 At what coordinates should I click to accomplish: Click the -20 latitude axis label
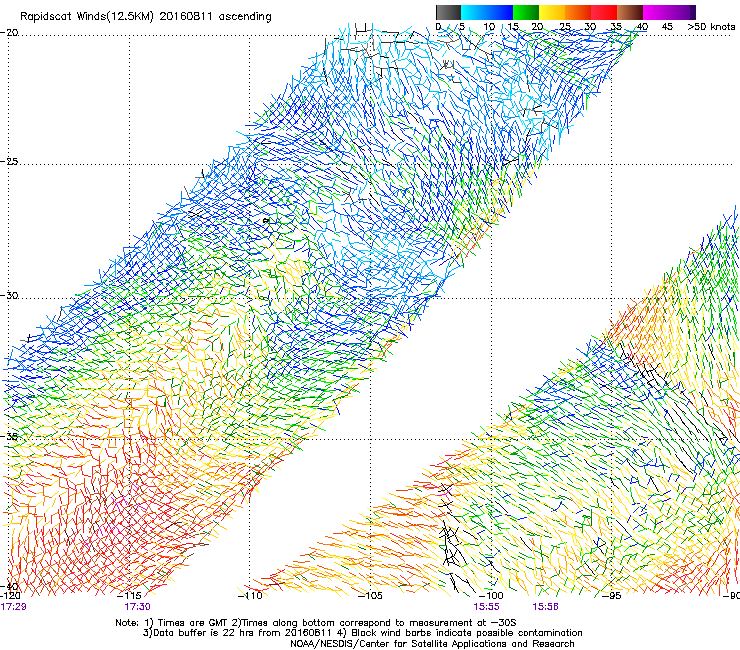click(x=10, y=33)
